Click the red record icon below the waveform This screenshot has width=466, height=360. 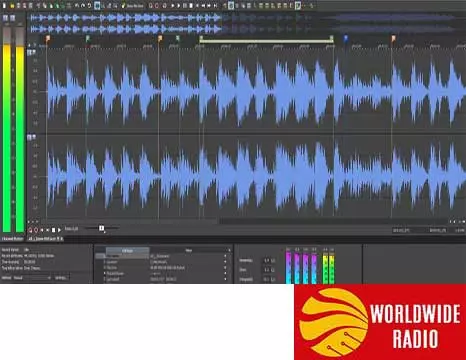pos(30,230)
